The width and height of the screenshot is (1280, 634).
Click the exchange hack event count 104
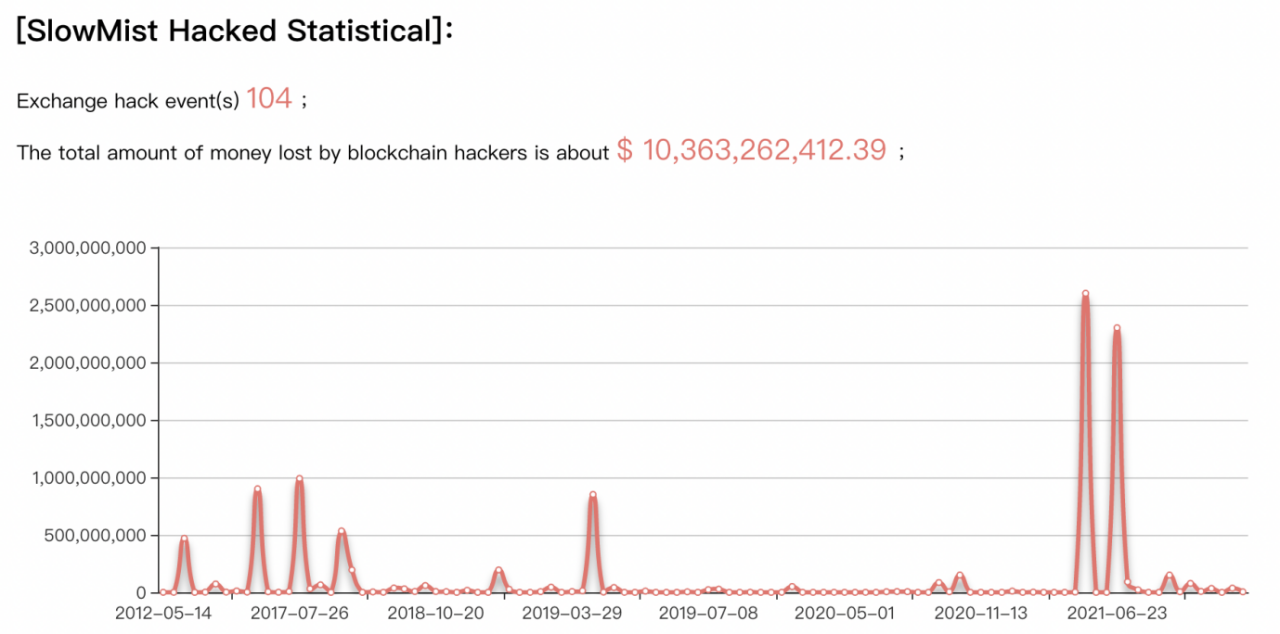coord(269,98)
